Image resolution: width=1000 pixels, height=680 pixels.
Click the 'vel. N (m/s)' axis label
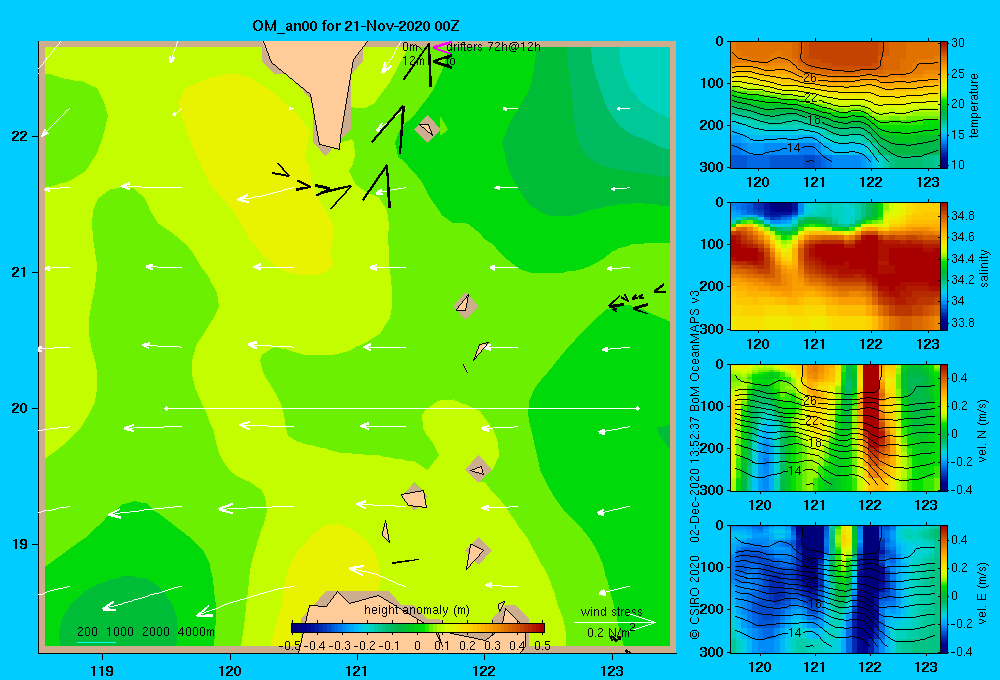(x=983, y=431)
